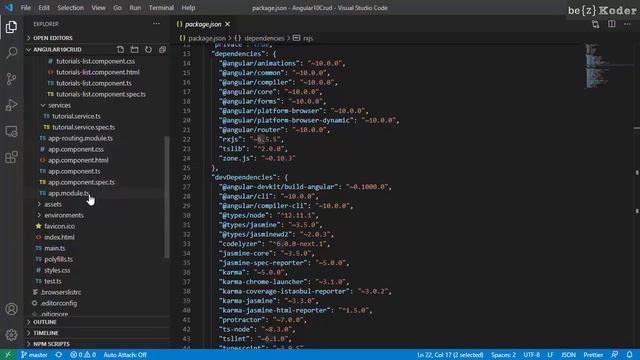Open Explorer more actions ellipsis
This screenshot has width=640, height=360.
point(156,24)
